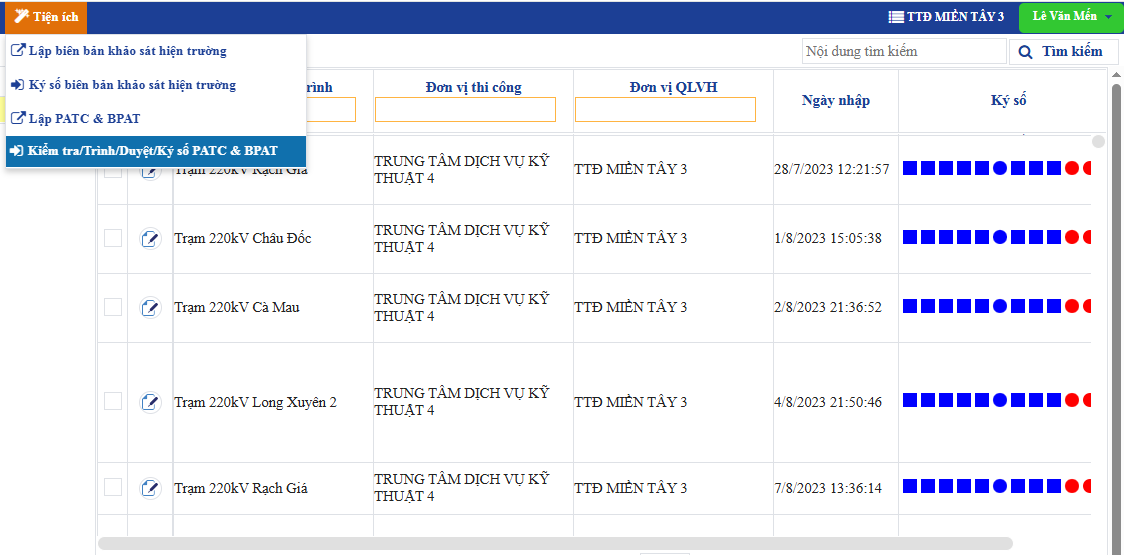Click Ngày nhập column header to sort
The image size is (1124, 555).
tap(835, 100)
